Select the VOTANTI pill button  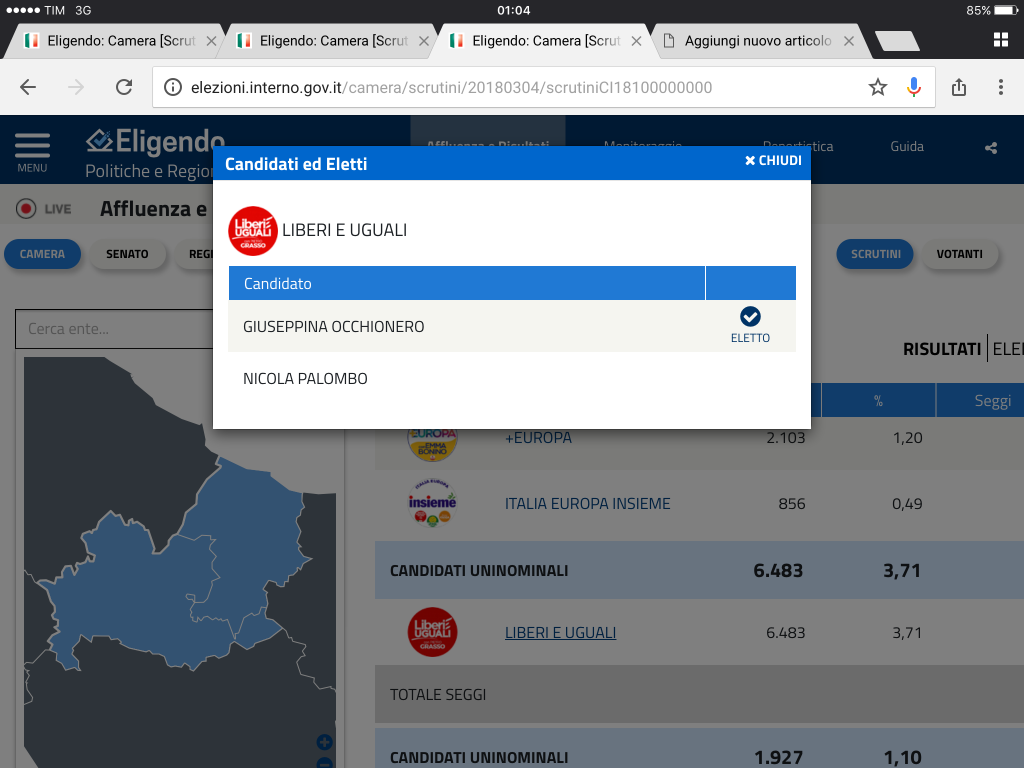959,254
